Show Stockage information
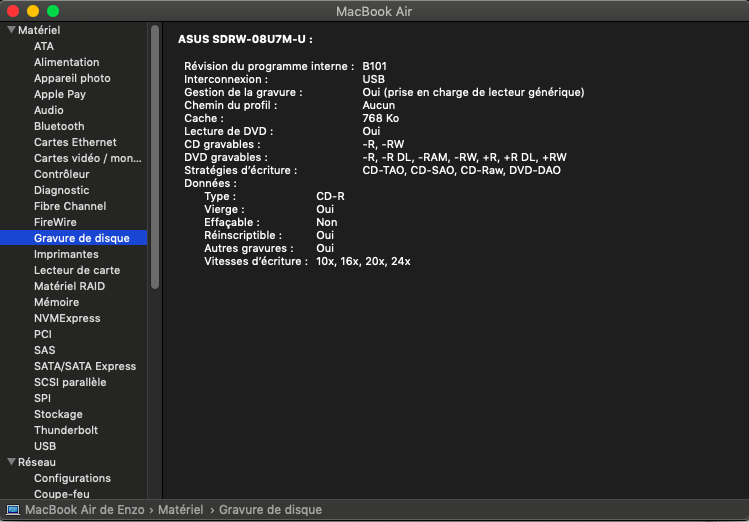749x522 pixels. (58, 414)
